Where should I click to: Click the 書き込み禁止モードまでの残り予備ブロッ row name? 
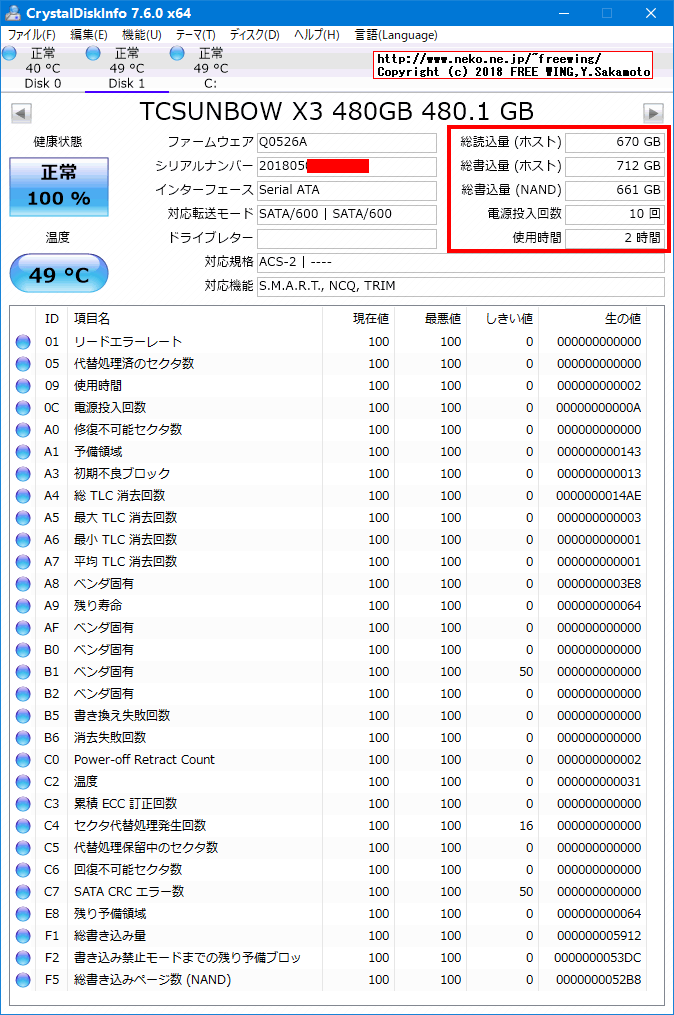pos(187,958)
